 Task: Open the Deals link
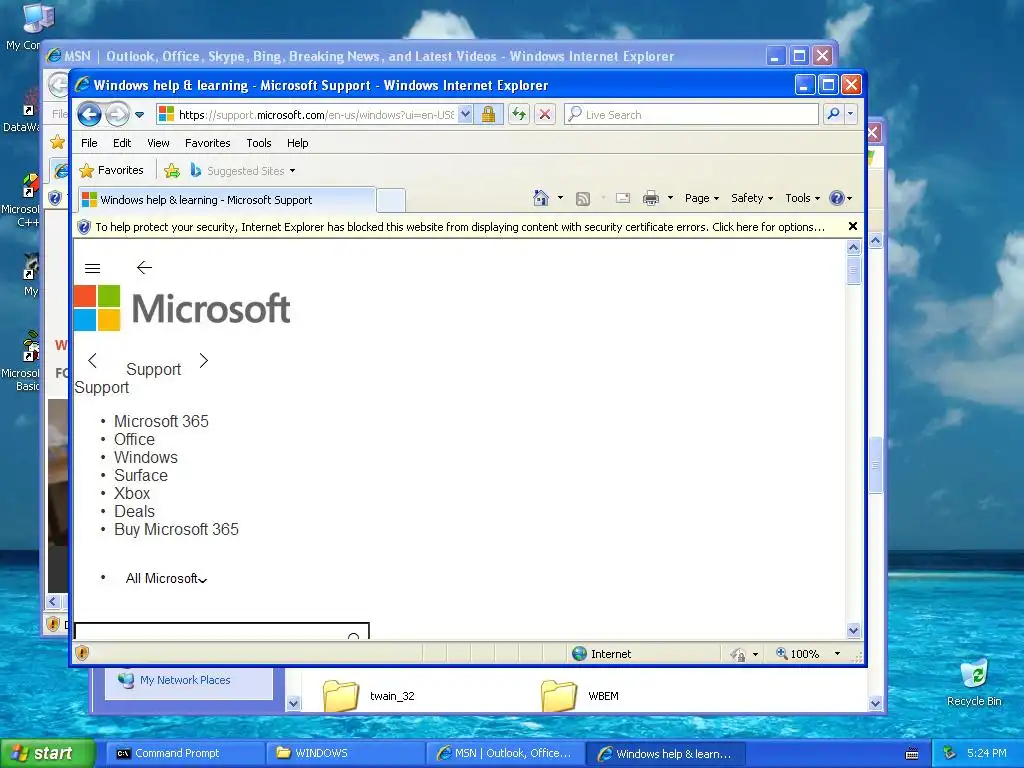pyautogui.click(x=135, y=511)
